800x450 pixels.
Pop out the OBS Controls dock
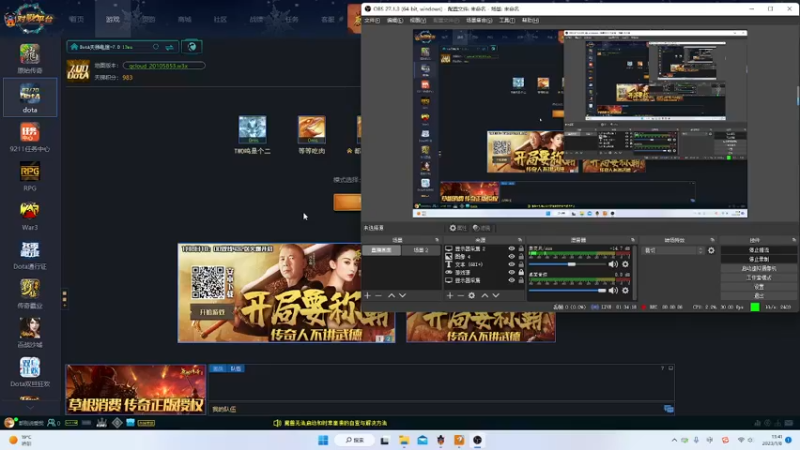(x=794, y=240)
